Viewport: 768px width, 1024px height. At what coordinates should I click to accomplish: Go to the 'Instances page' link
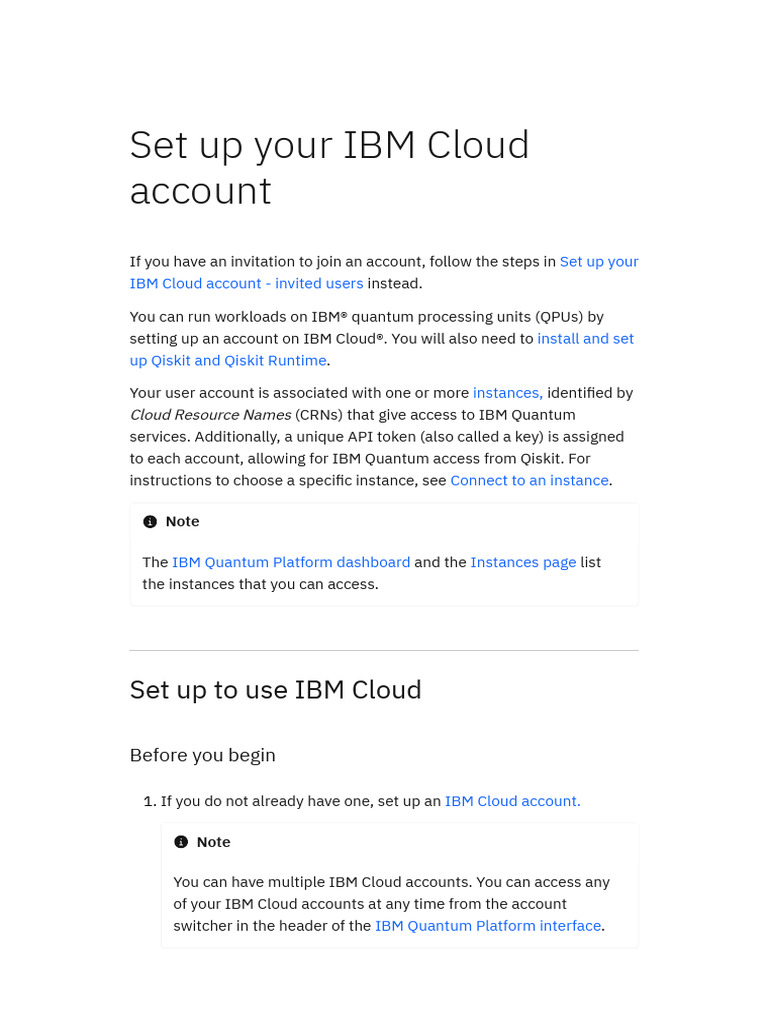523,562
